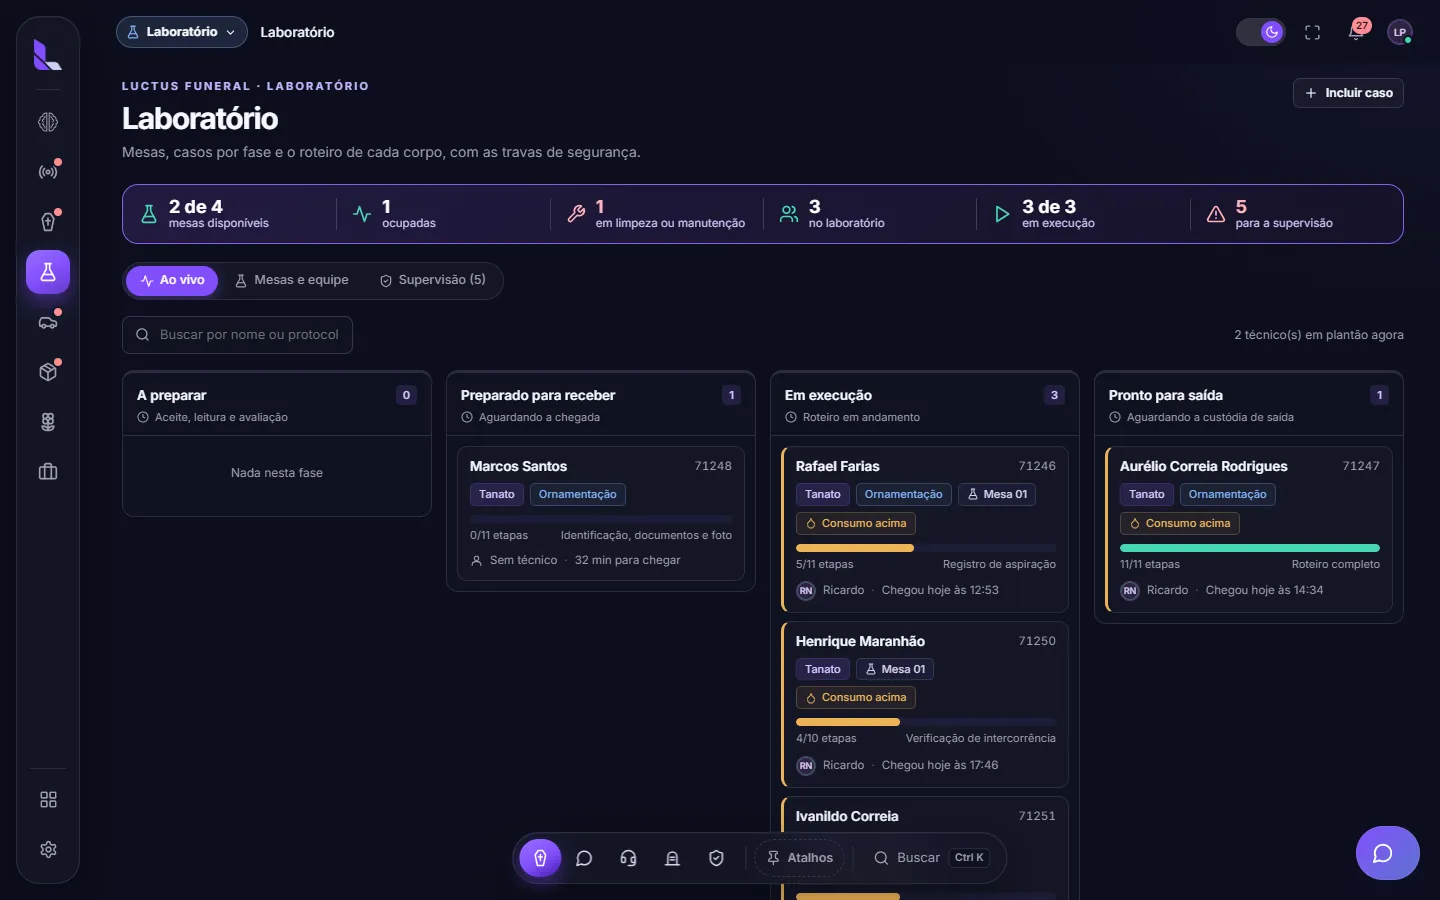Open the apps grid icon in the sidebar

(x=48, y=800)
